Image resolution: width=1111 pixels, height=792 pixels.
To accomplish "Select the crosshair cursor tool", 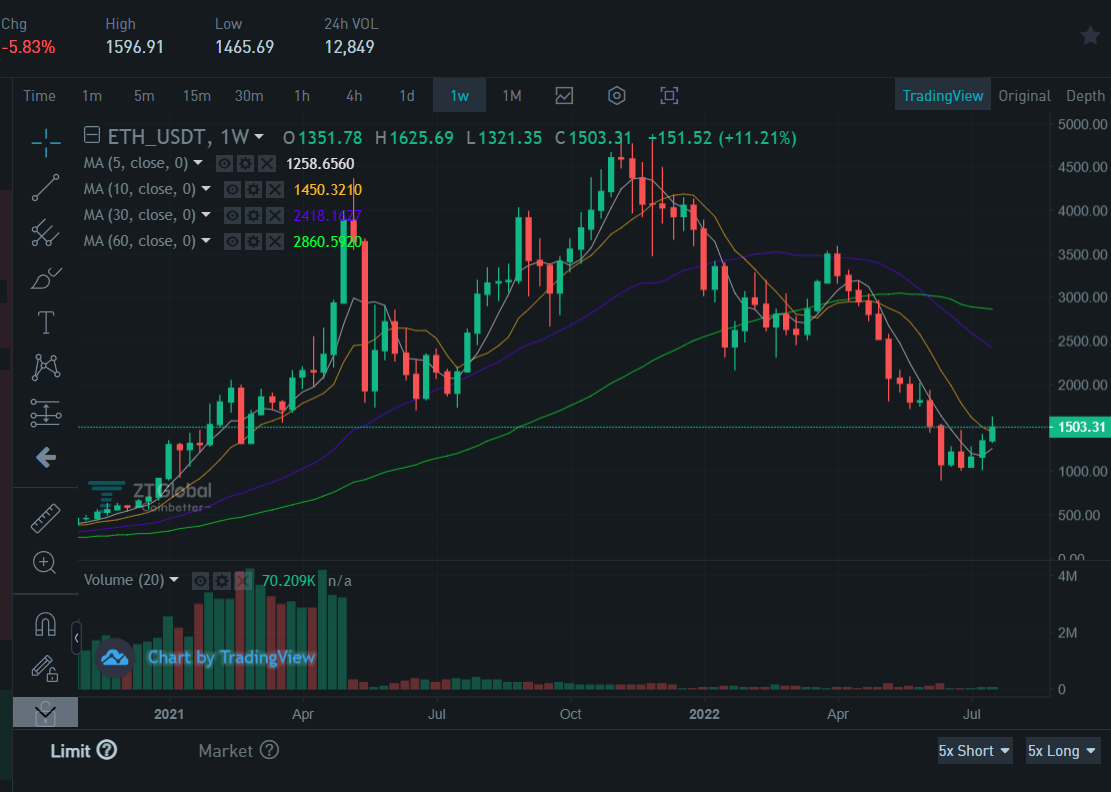I will click(45, 143).
